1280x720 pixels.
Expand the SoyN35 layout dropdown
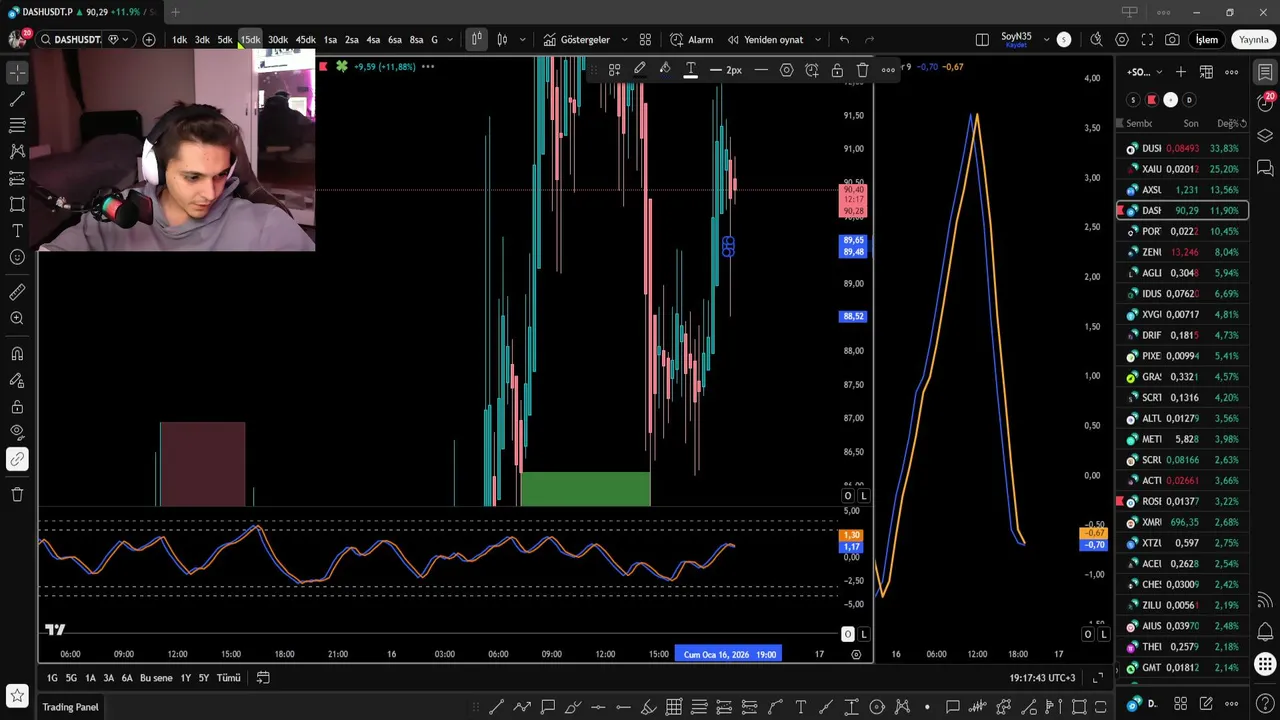1046,40
